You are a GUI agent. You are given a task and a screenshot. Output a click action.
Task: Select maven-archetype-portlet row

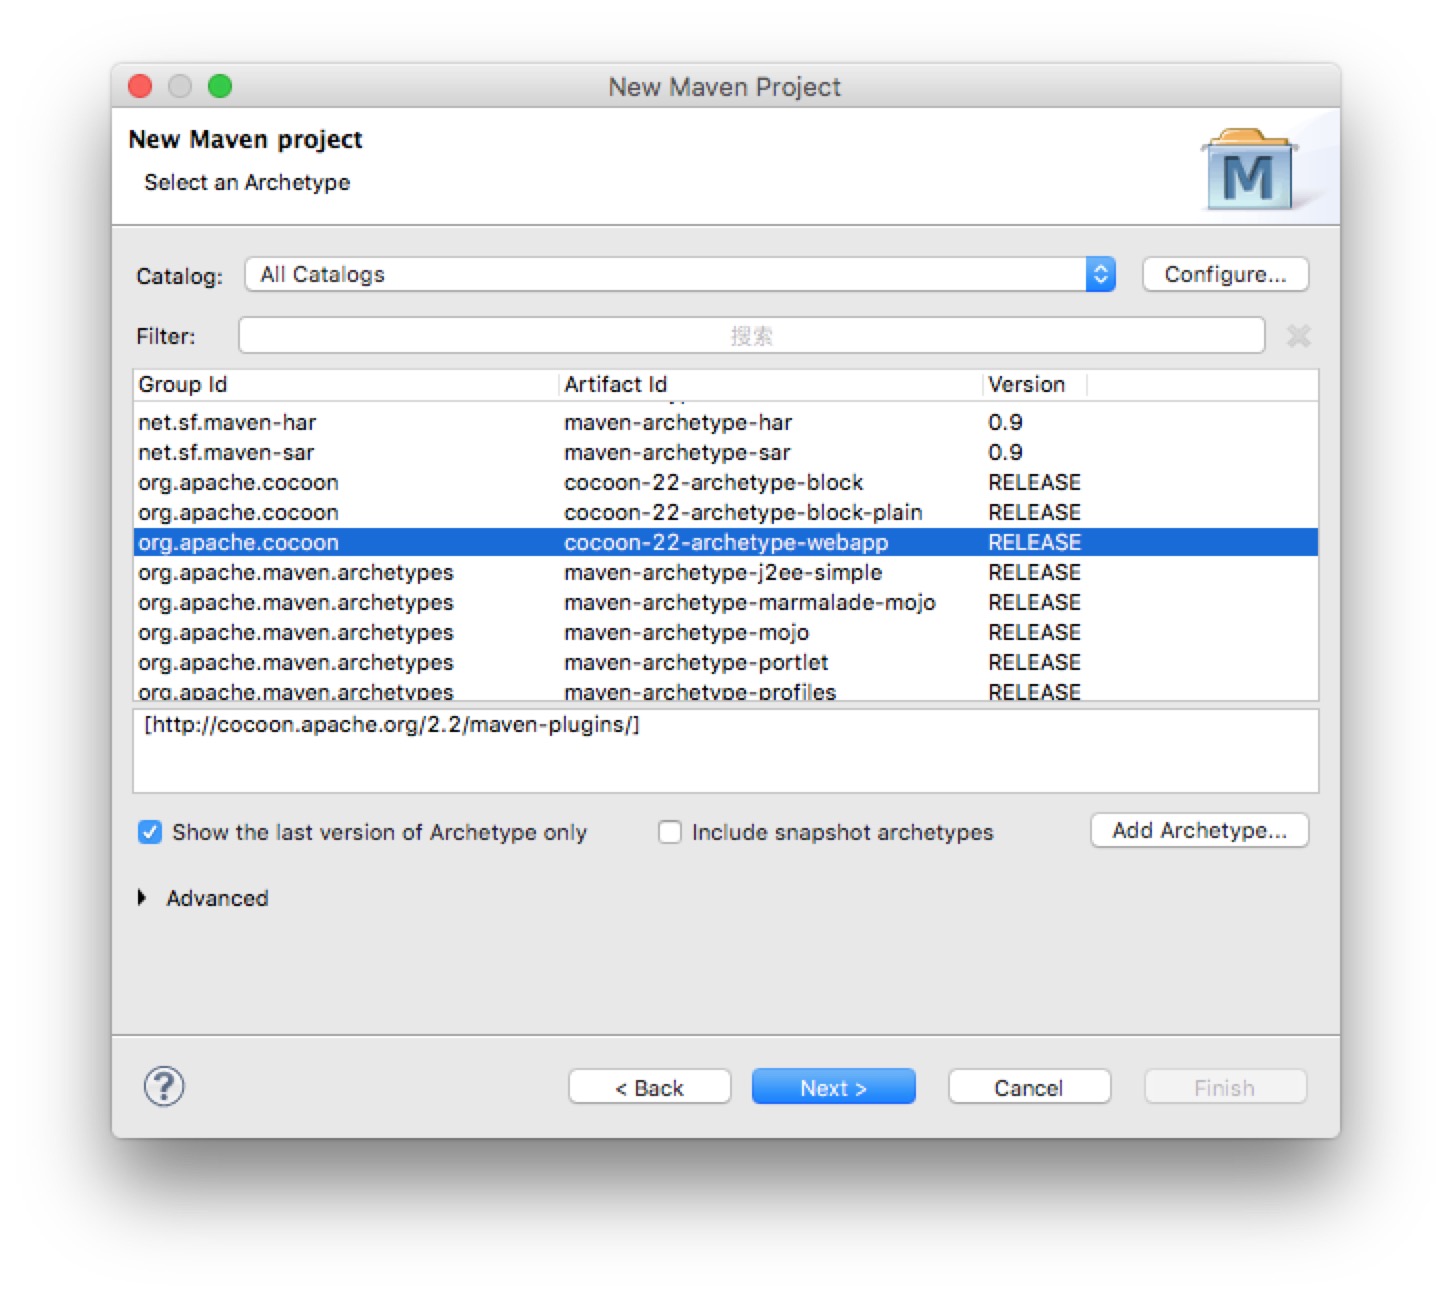click(x=726, y=662)
